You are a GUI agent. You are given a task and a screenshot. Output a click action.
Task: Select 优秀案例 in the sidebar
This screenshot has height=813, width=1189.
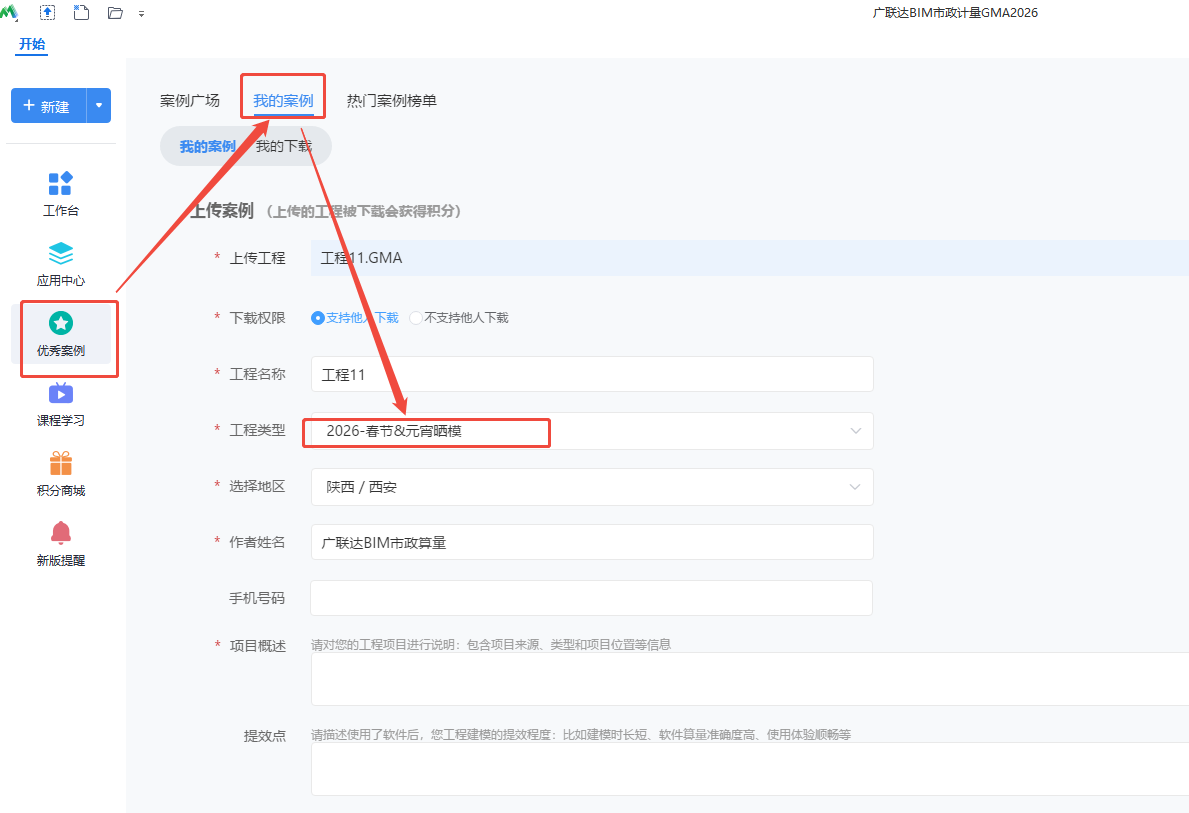pyautogui.click(x=60, y=335)
